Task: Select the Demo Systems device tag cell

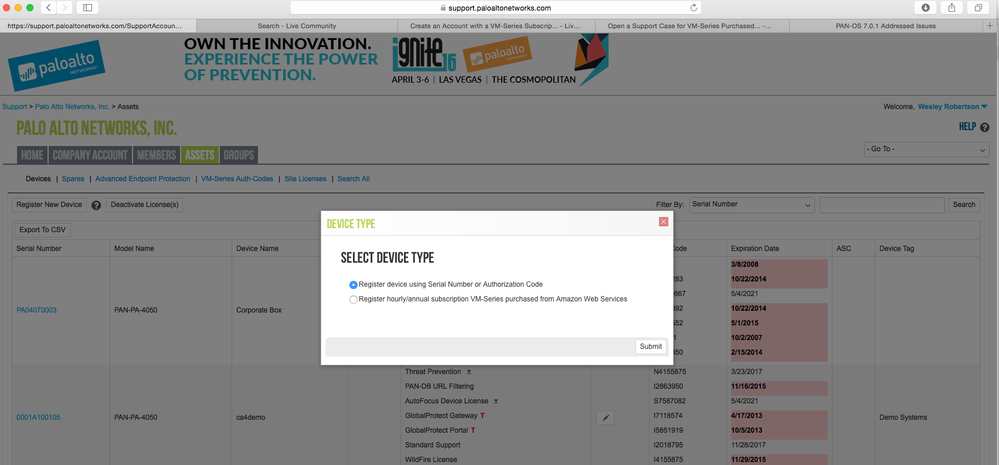Action: (903, 418)
